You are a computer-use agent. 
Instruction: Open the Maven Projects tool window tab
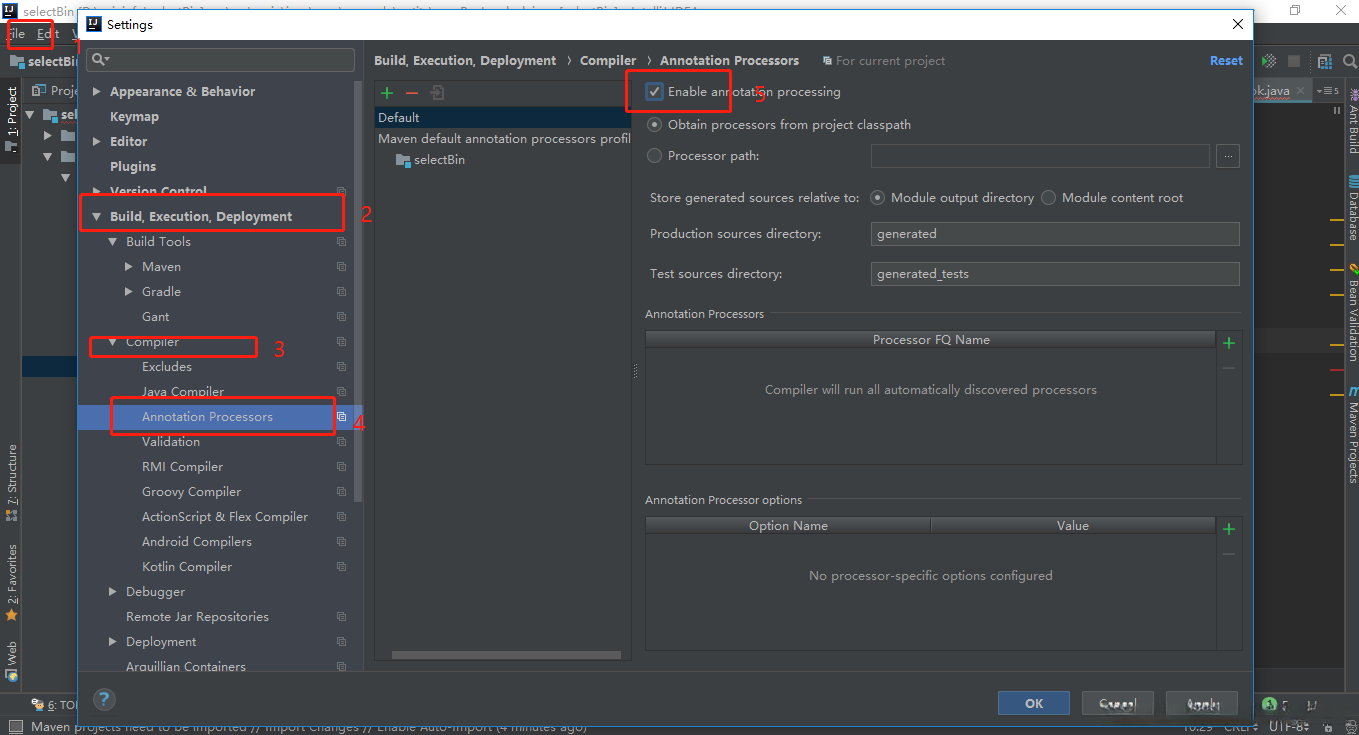pyautogui.click(x=1352, y=435)
